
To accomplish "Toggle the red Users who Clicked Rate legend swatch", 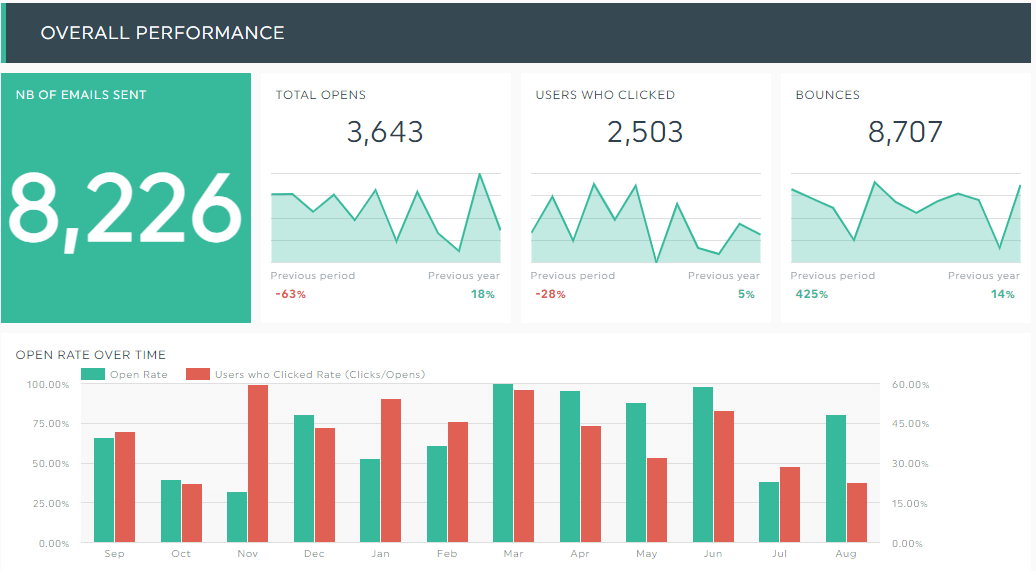I will coord(198,374).
